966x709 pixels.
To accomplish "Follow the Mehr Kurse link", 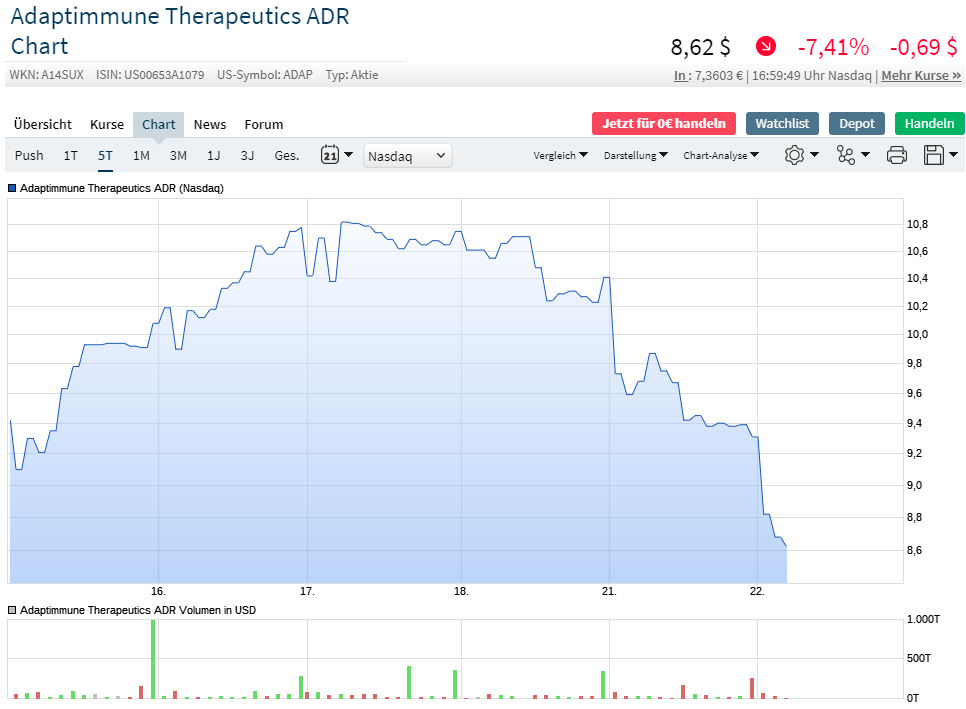I will tap(917, 76).
